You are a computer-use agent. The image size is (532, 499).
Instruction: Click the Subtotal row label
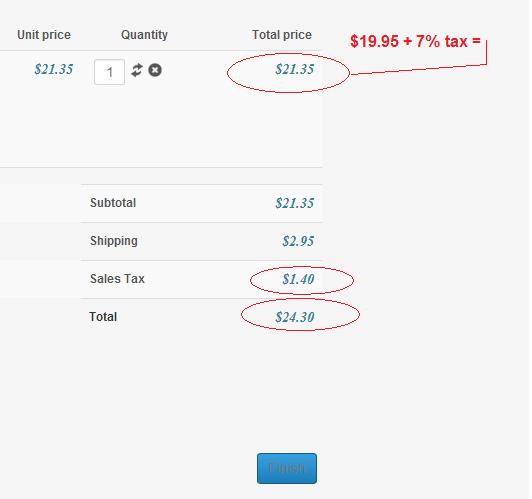tap(113, 203)
